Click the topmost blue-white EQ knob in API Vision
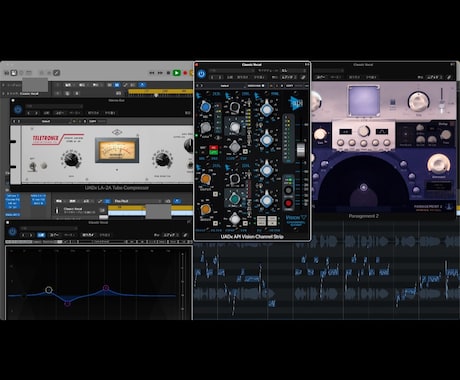Image resolution: width=460 pixels, height=380 pixels. (x=267, y=109)
